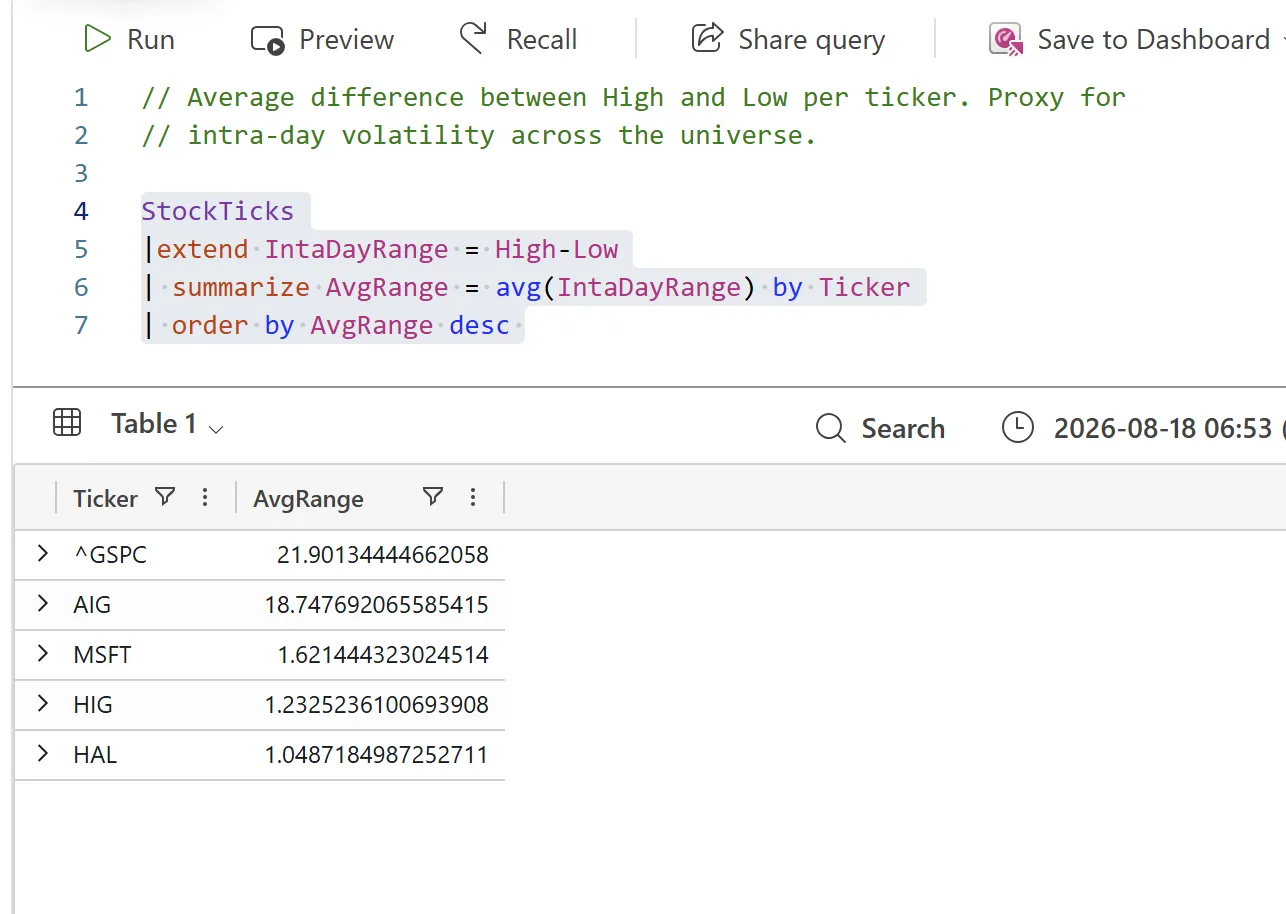Expand the MSFT row

[x=42, y=654]
